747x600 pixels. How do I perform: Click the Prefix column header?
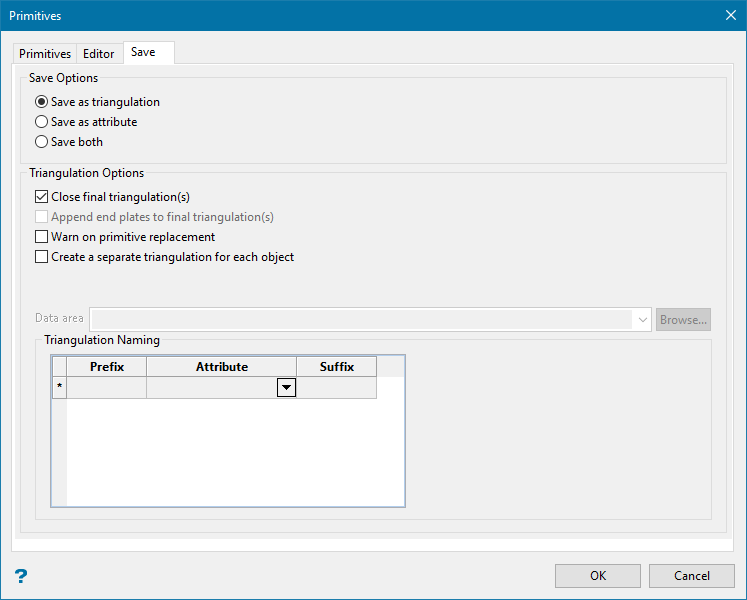pyautogui.click(x=107, y=366)
